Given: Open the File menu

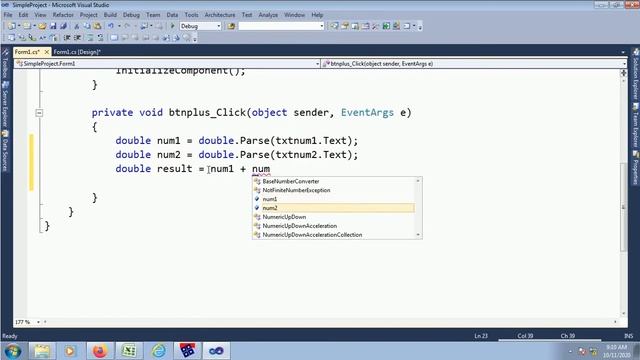Looking at the screenshot, I should pyautogui.click(x=8, y=15).
